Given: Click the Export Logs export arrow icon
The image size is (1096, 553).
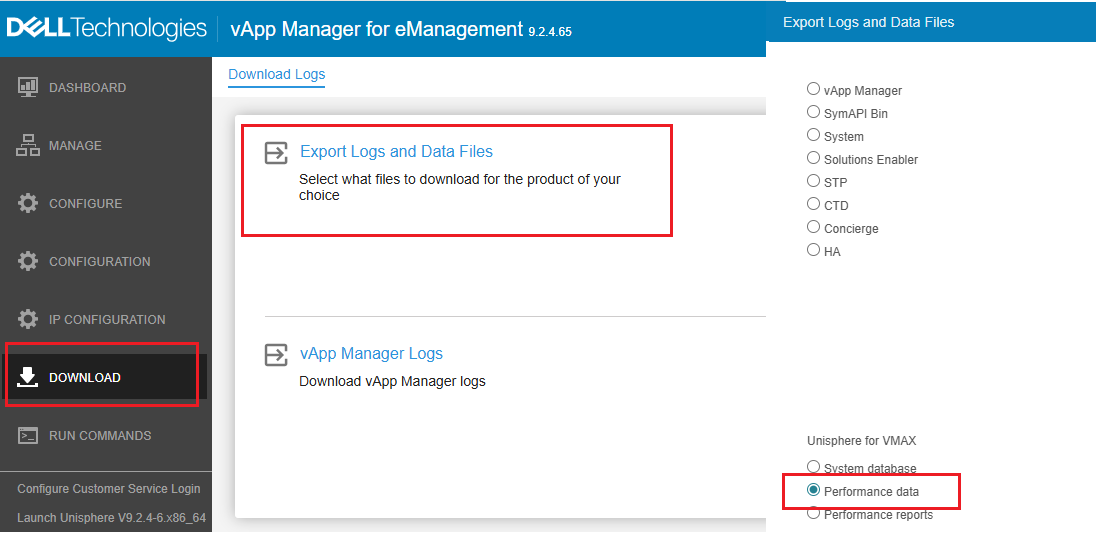Looking at the screenshot, I should (276, 152).
